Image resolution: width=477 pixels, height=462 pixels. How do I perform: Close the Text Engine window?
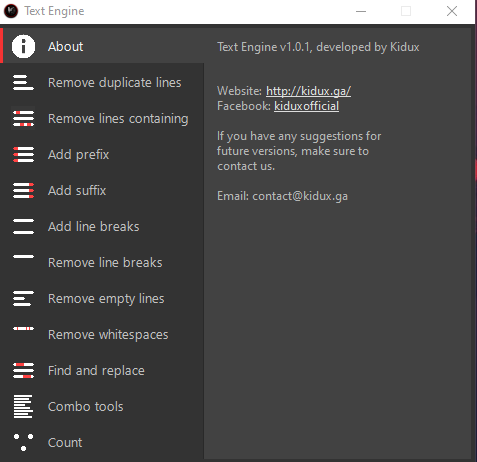click(452, 11)
